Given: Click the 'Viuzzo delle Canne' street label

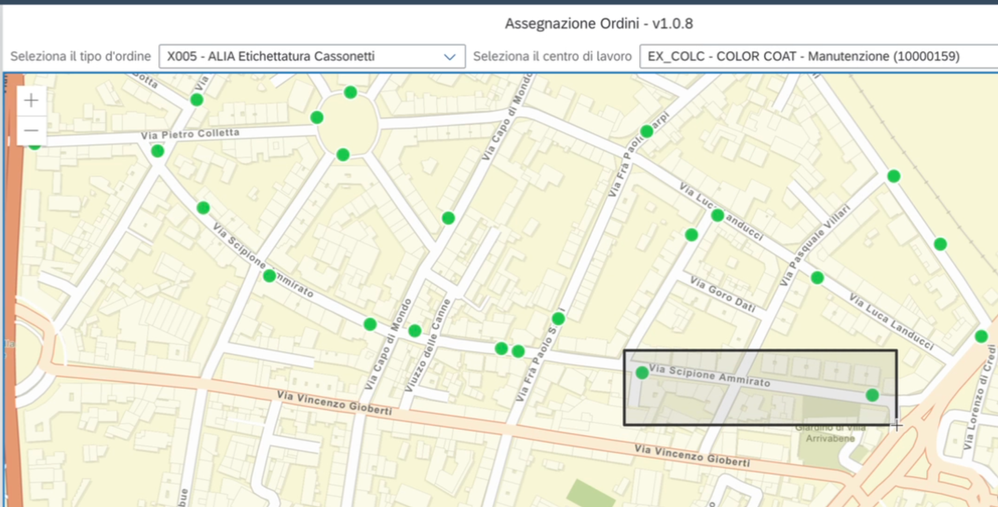Looking at the screenshot, I should coord(427,345).
